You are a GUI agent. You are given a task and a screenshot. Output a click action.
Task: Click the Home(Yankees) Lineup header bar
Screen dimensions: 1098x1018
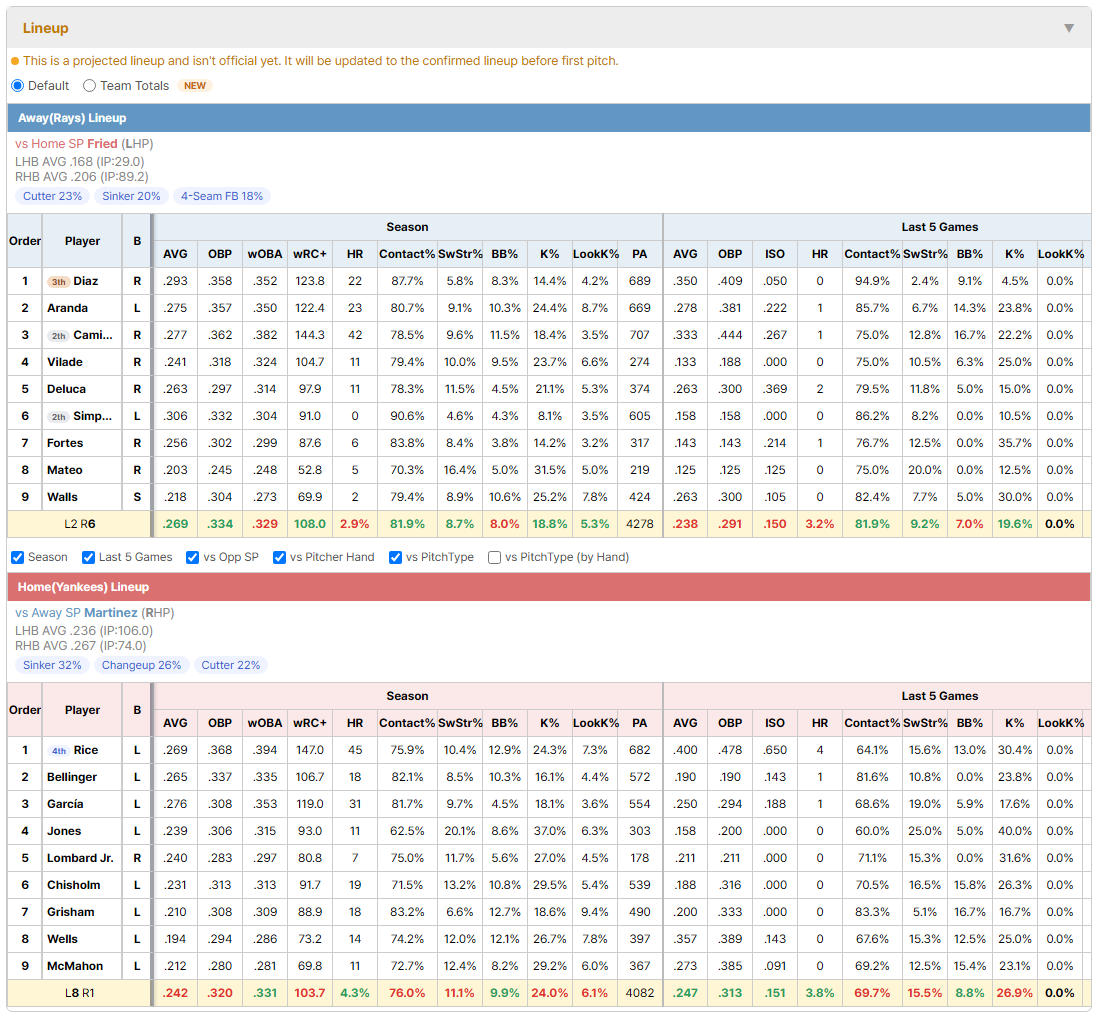[549, 587]
